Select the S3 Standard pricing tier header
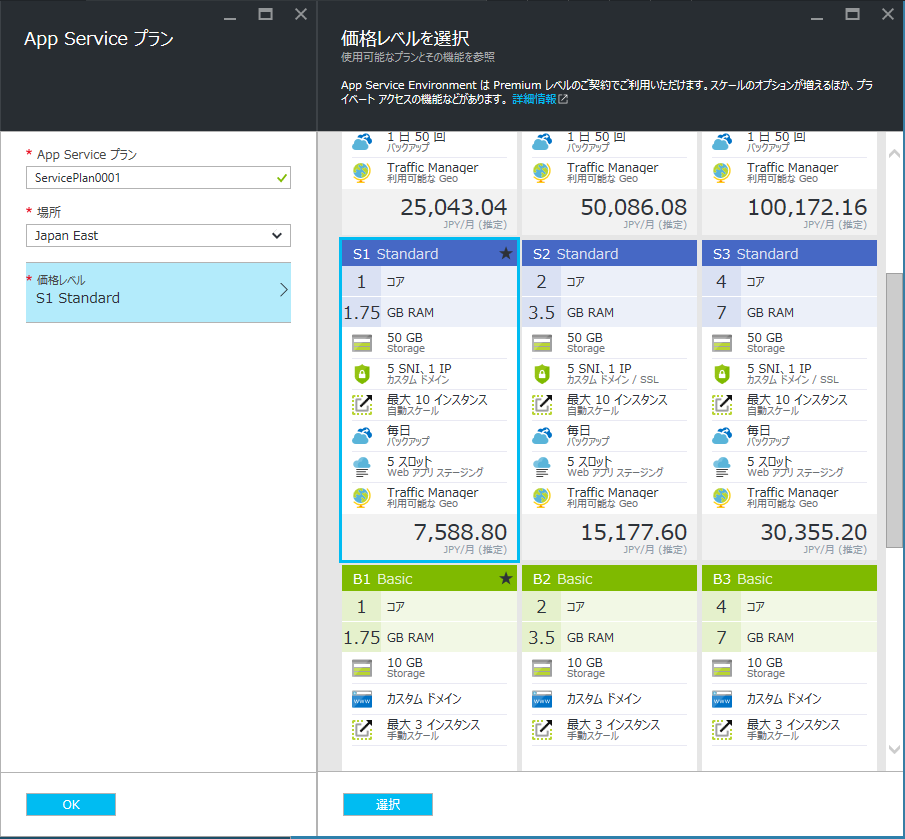This screenshot has width=905, height=839. (789, 253)
